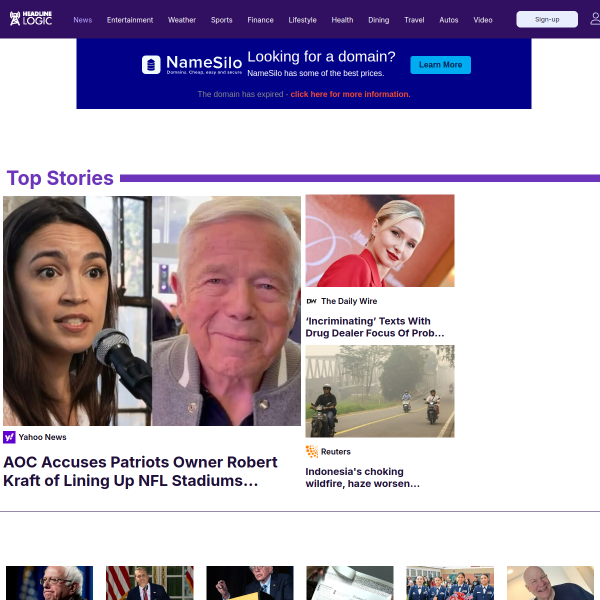Viewport: 600px width, 600px height.
Task: Go to the Video section
Action: pos(483,20)
